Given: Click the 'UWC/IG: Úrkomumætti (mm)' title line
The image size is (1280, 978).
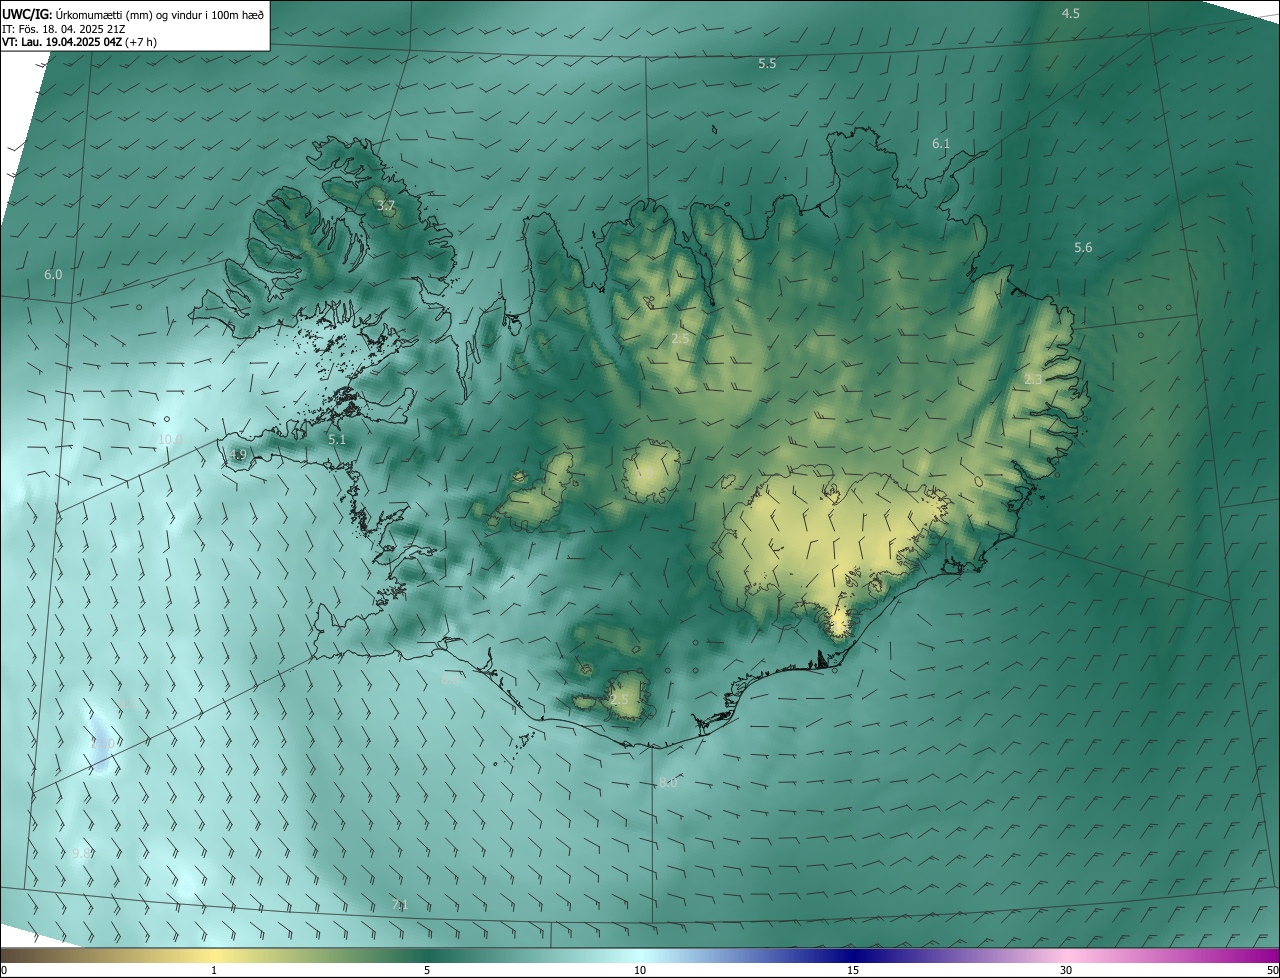Looking at the screenshot, I should 134,13.
